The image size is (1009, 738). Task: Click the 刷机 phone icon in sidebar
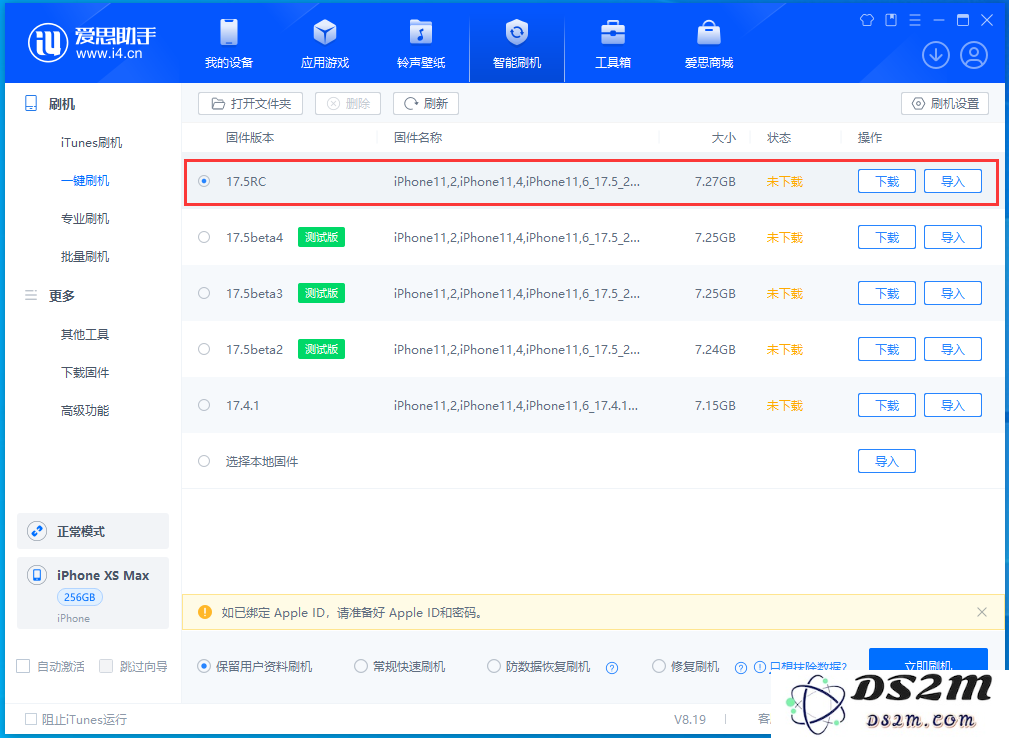pos(30,103)
